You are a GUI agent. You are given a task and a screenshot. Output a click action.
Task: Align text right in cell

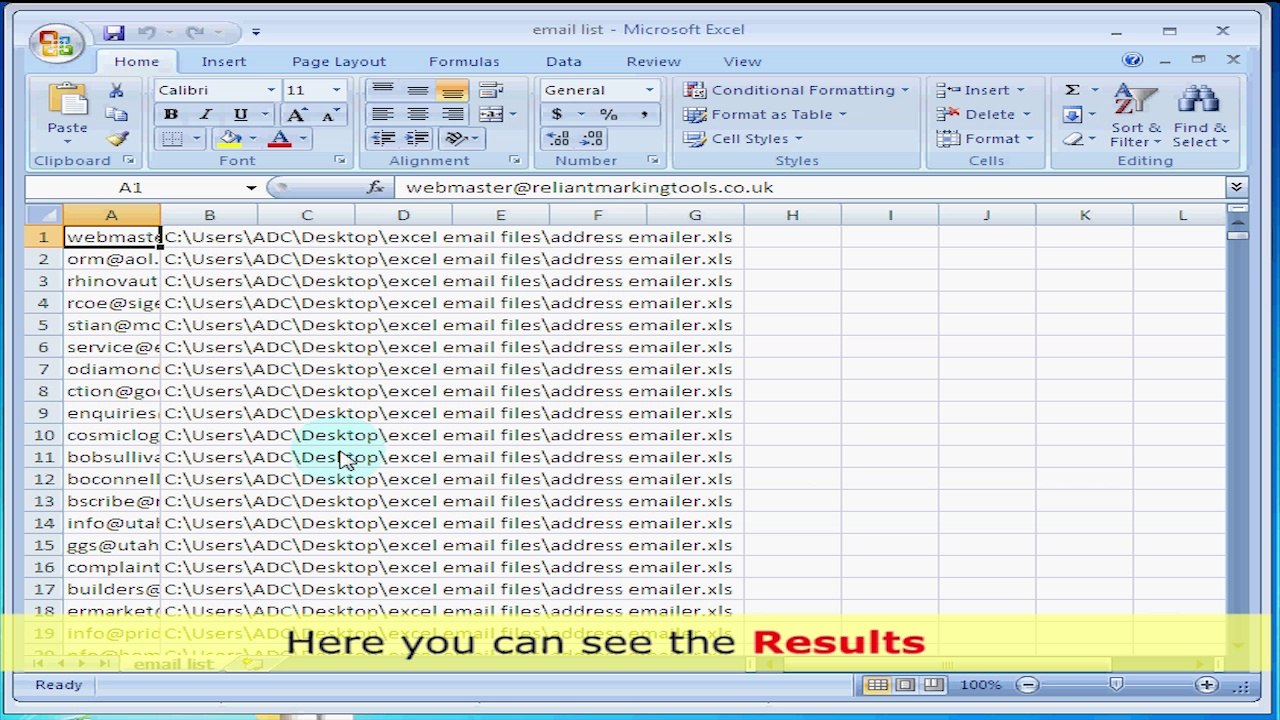452,115
